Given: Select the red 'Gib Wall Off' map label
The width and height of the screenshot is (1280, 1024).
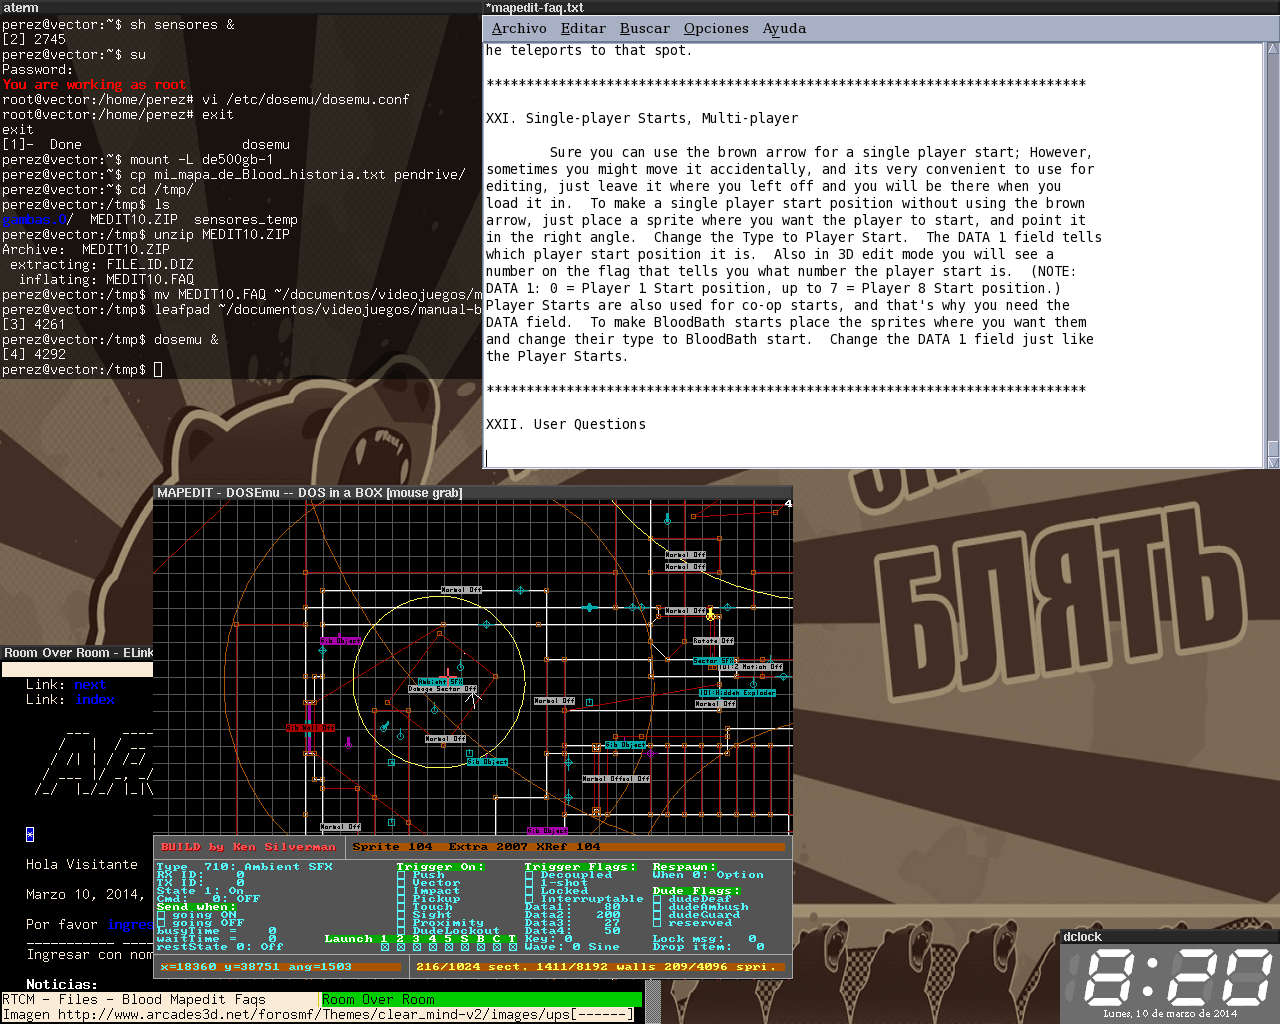Looking at the screenshot, I should [x=311, y=728].
